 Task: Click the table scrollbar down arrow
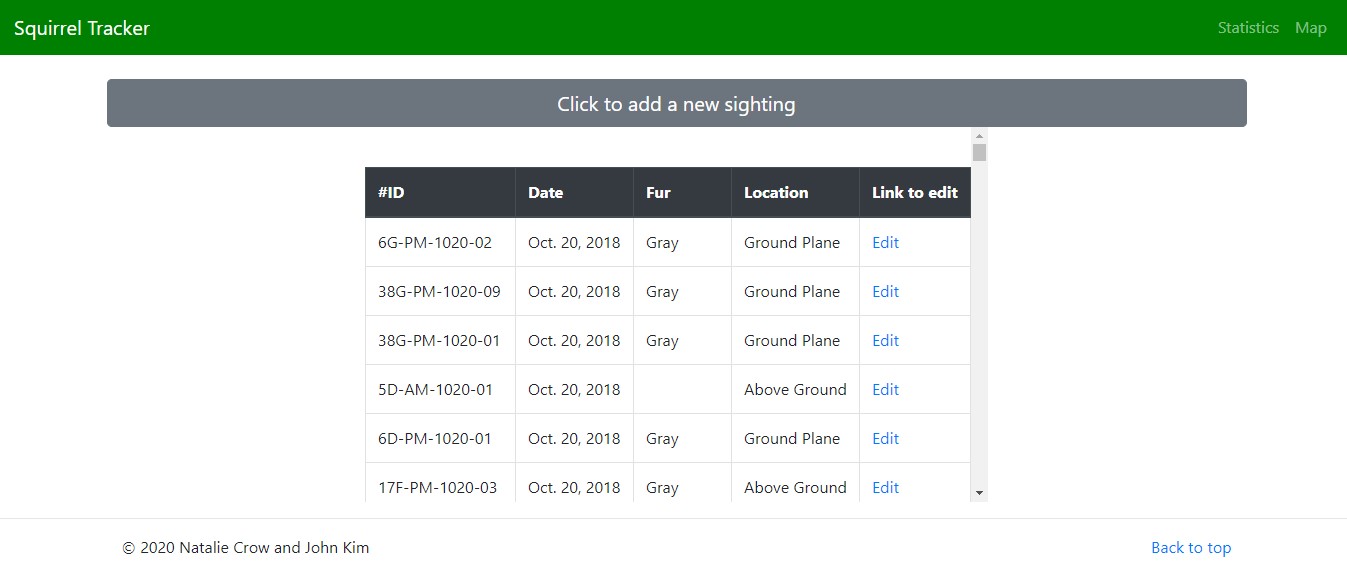pyautogui.click(x=979, y=493)
